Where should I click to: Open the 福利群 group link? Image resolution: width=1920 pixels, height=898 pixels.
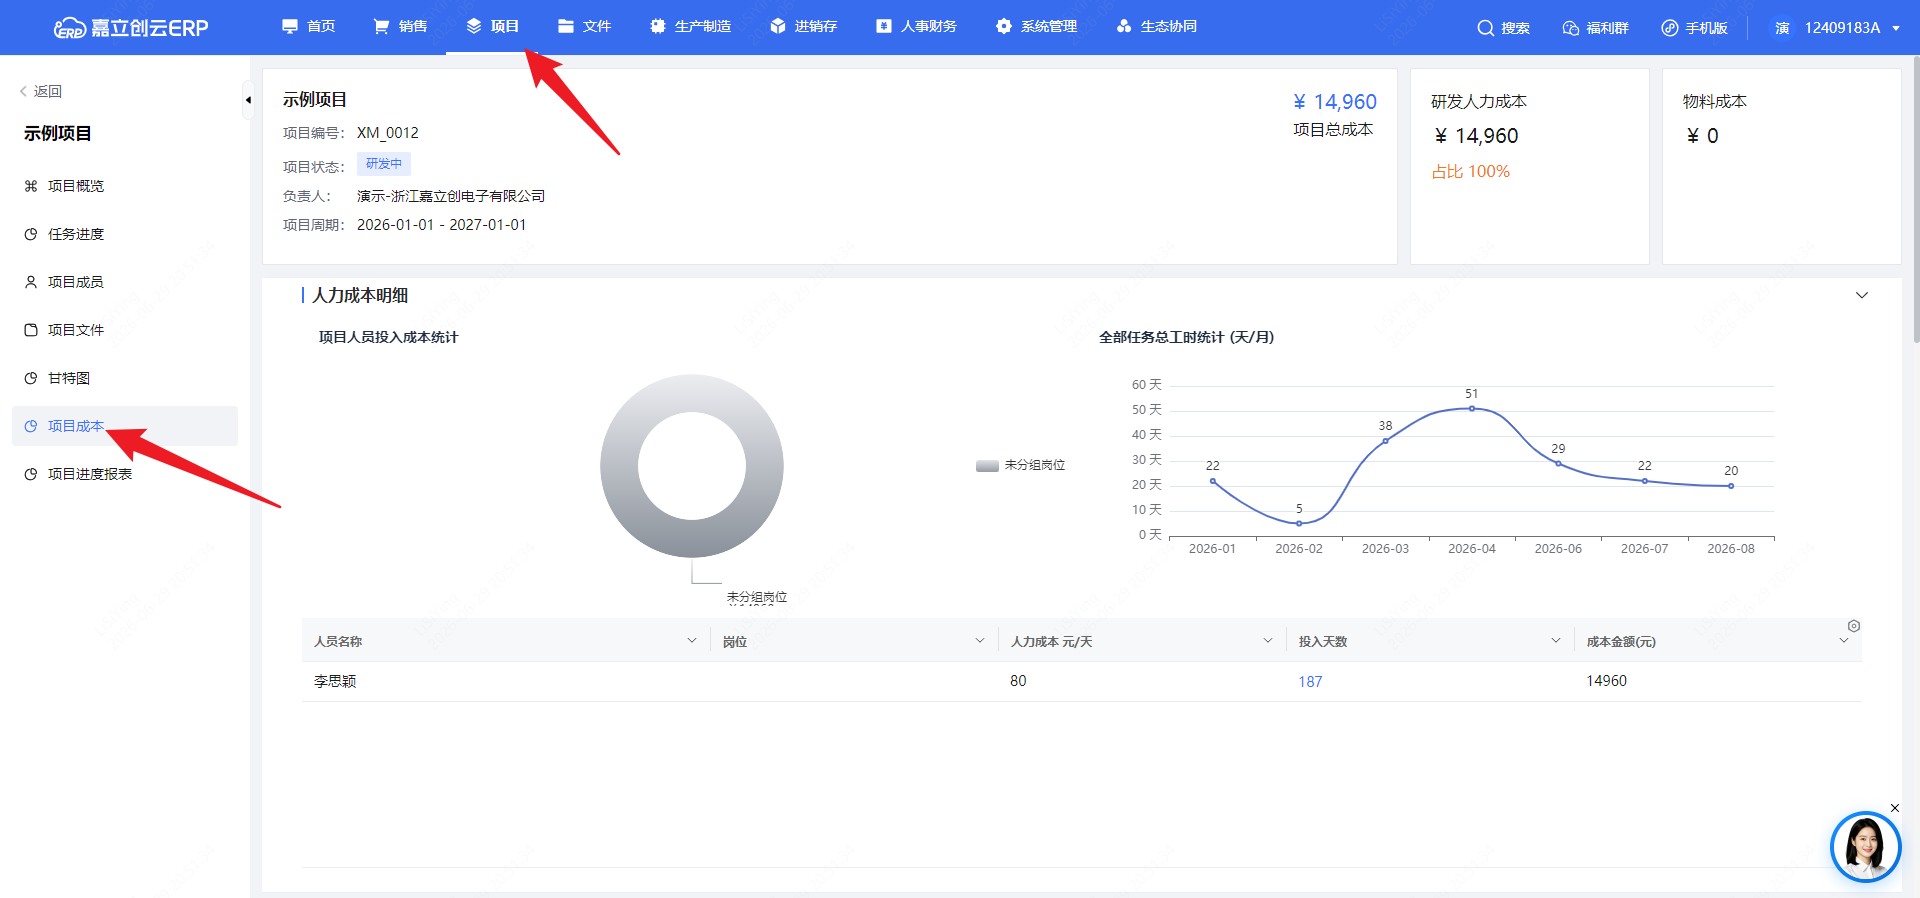(x=1596, y=28)
